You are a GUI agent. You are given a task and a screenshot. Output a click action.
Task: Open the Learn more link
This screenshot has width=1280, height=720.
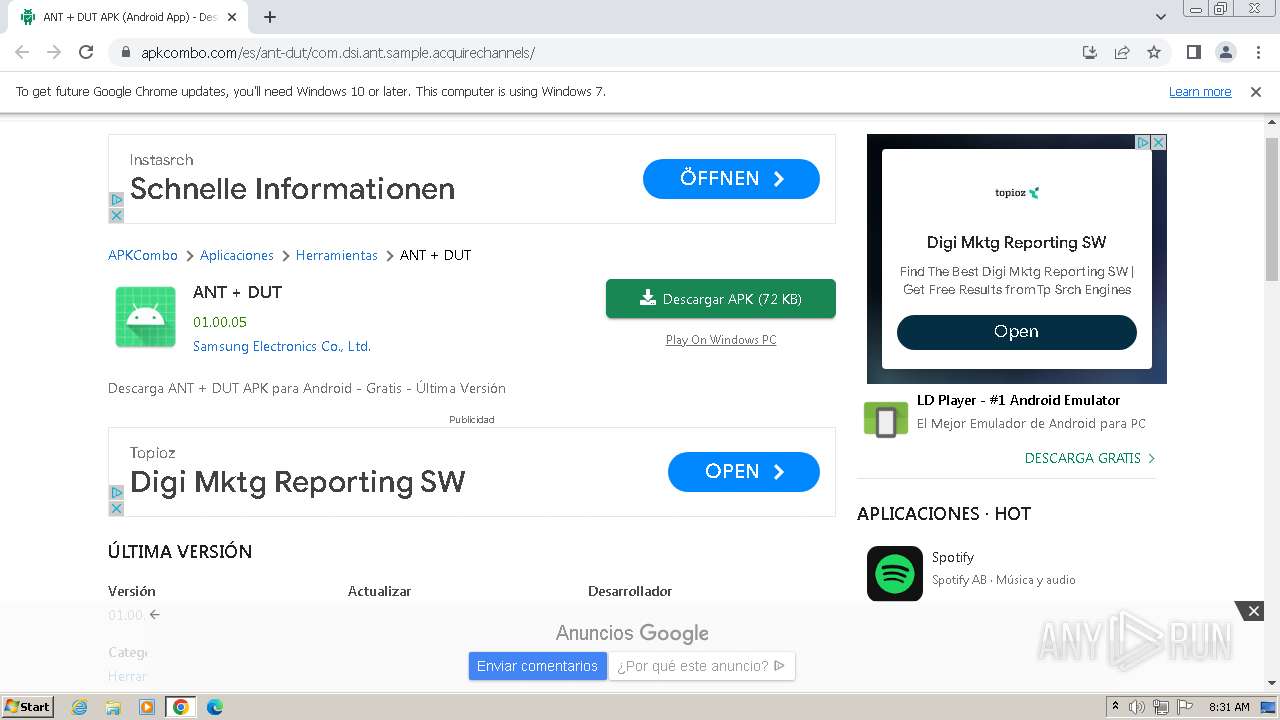coord(1200,92)
